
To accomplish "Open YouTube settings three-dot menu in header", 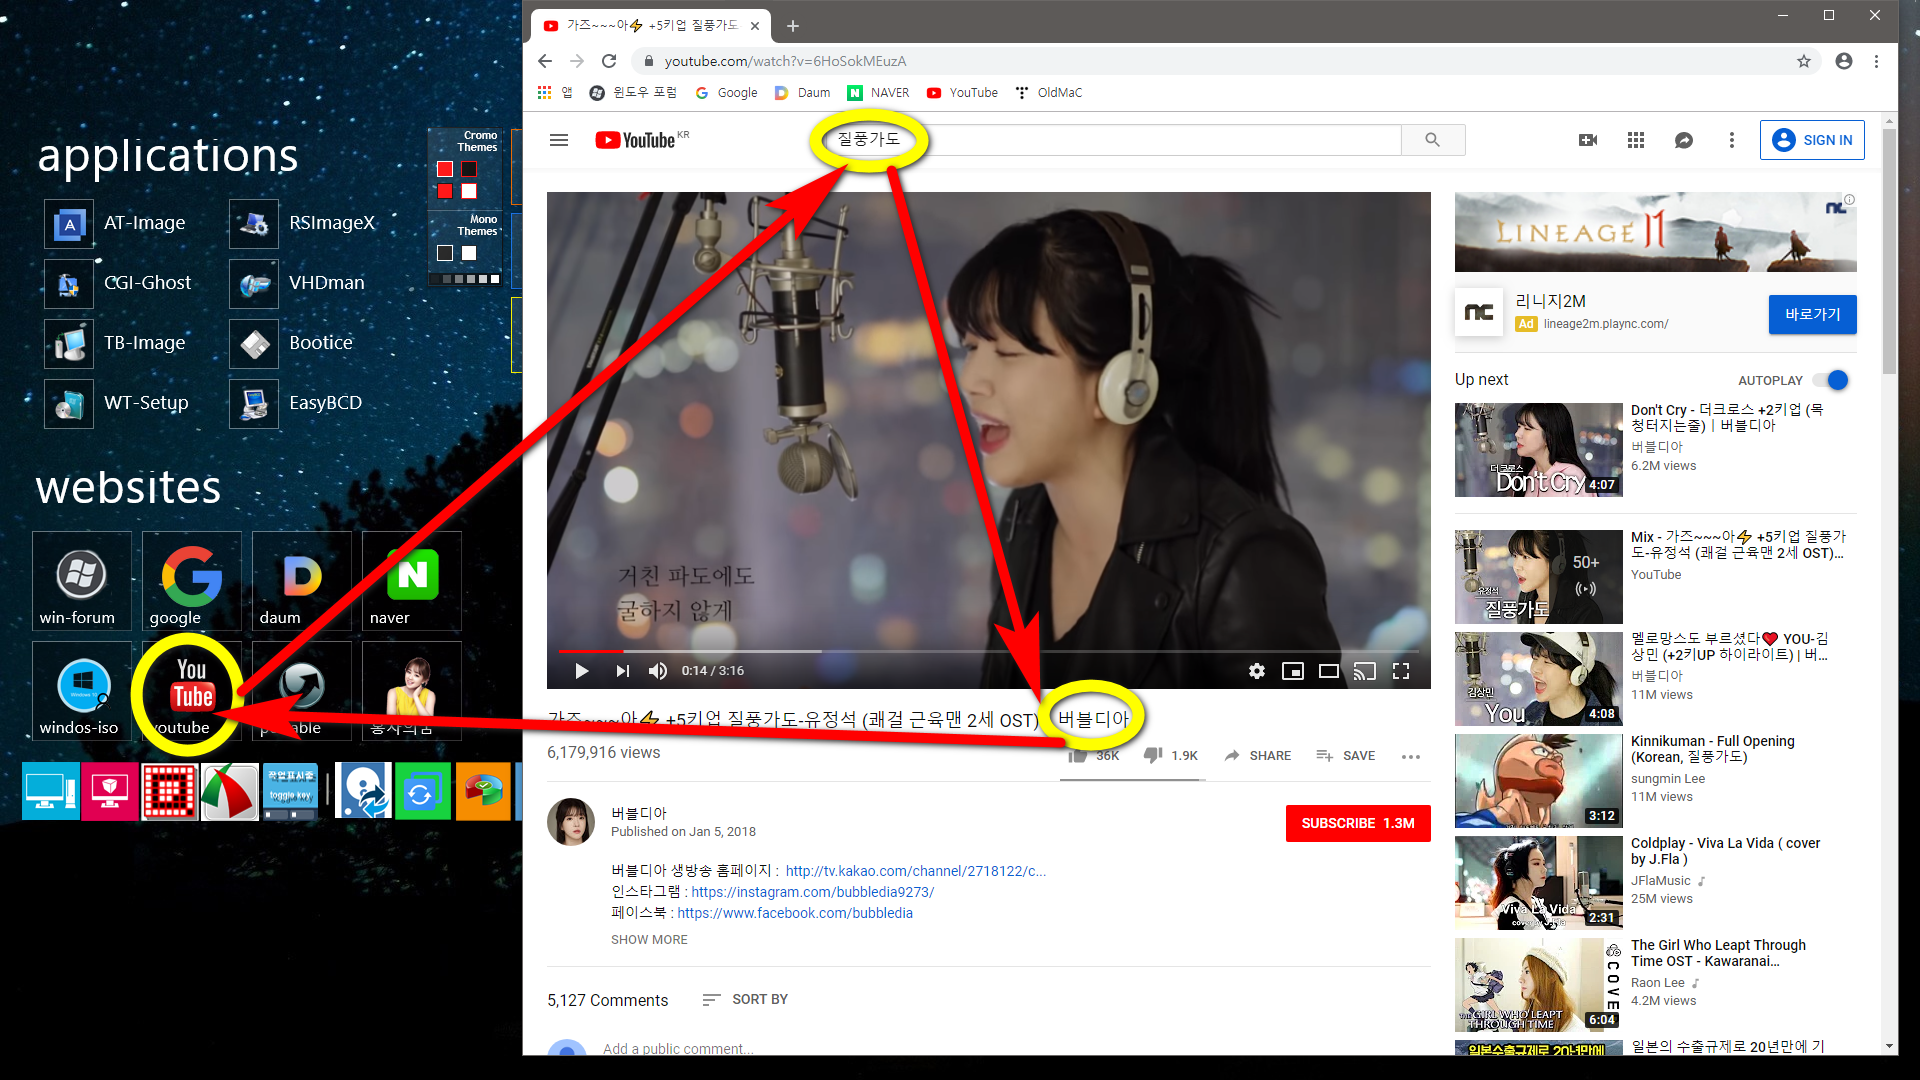I will click(x=1732, y=140).
